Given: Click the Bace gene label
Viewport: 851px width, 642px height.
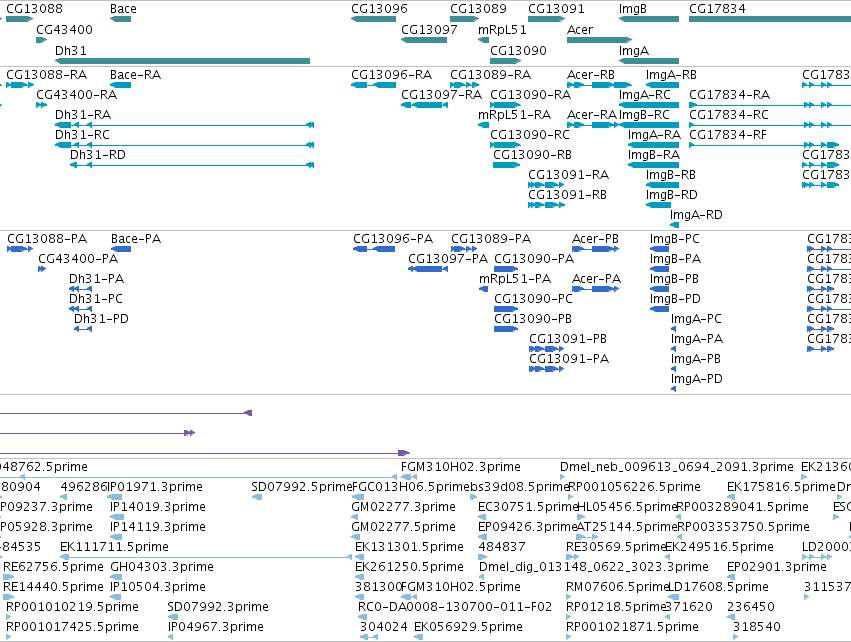Looking at the screenshot, I should point(123,9).
